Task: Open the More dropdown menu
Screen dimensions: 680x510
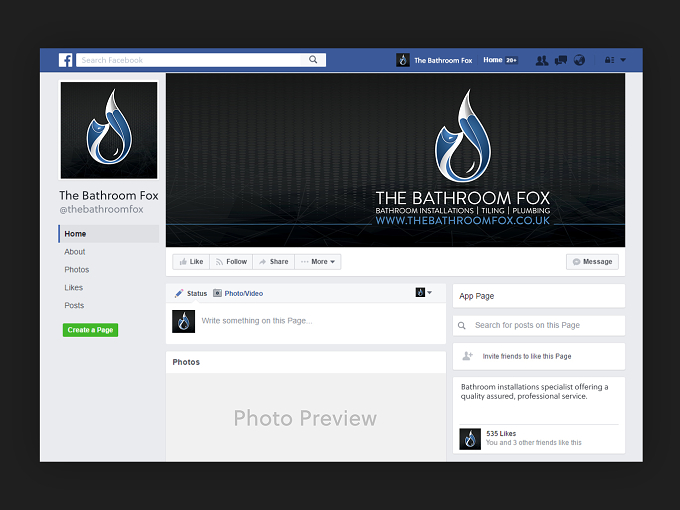Action: [x=318, y=262]
